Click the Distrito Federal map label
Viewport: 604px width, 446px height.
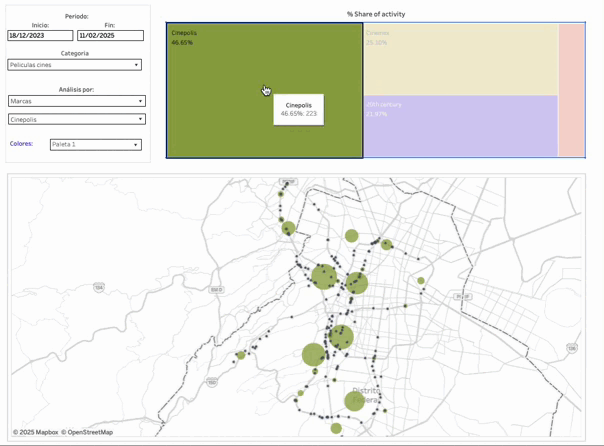366,395
